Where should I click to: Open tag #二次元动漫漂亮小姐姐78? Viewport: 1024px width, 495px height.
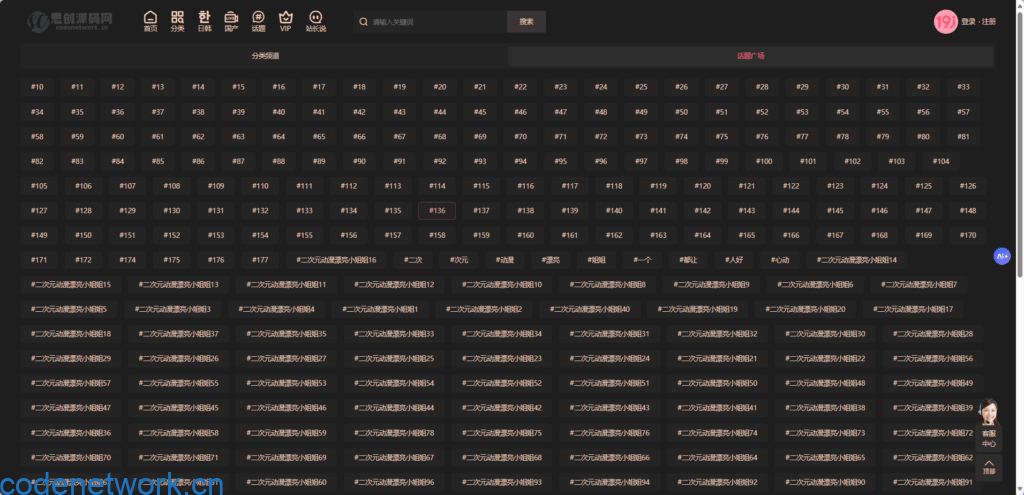[394, 433]
